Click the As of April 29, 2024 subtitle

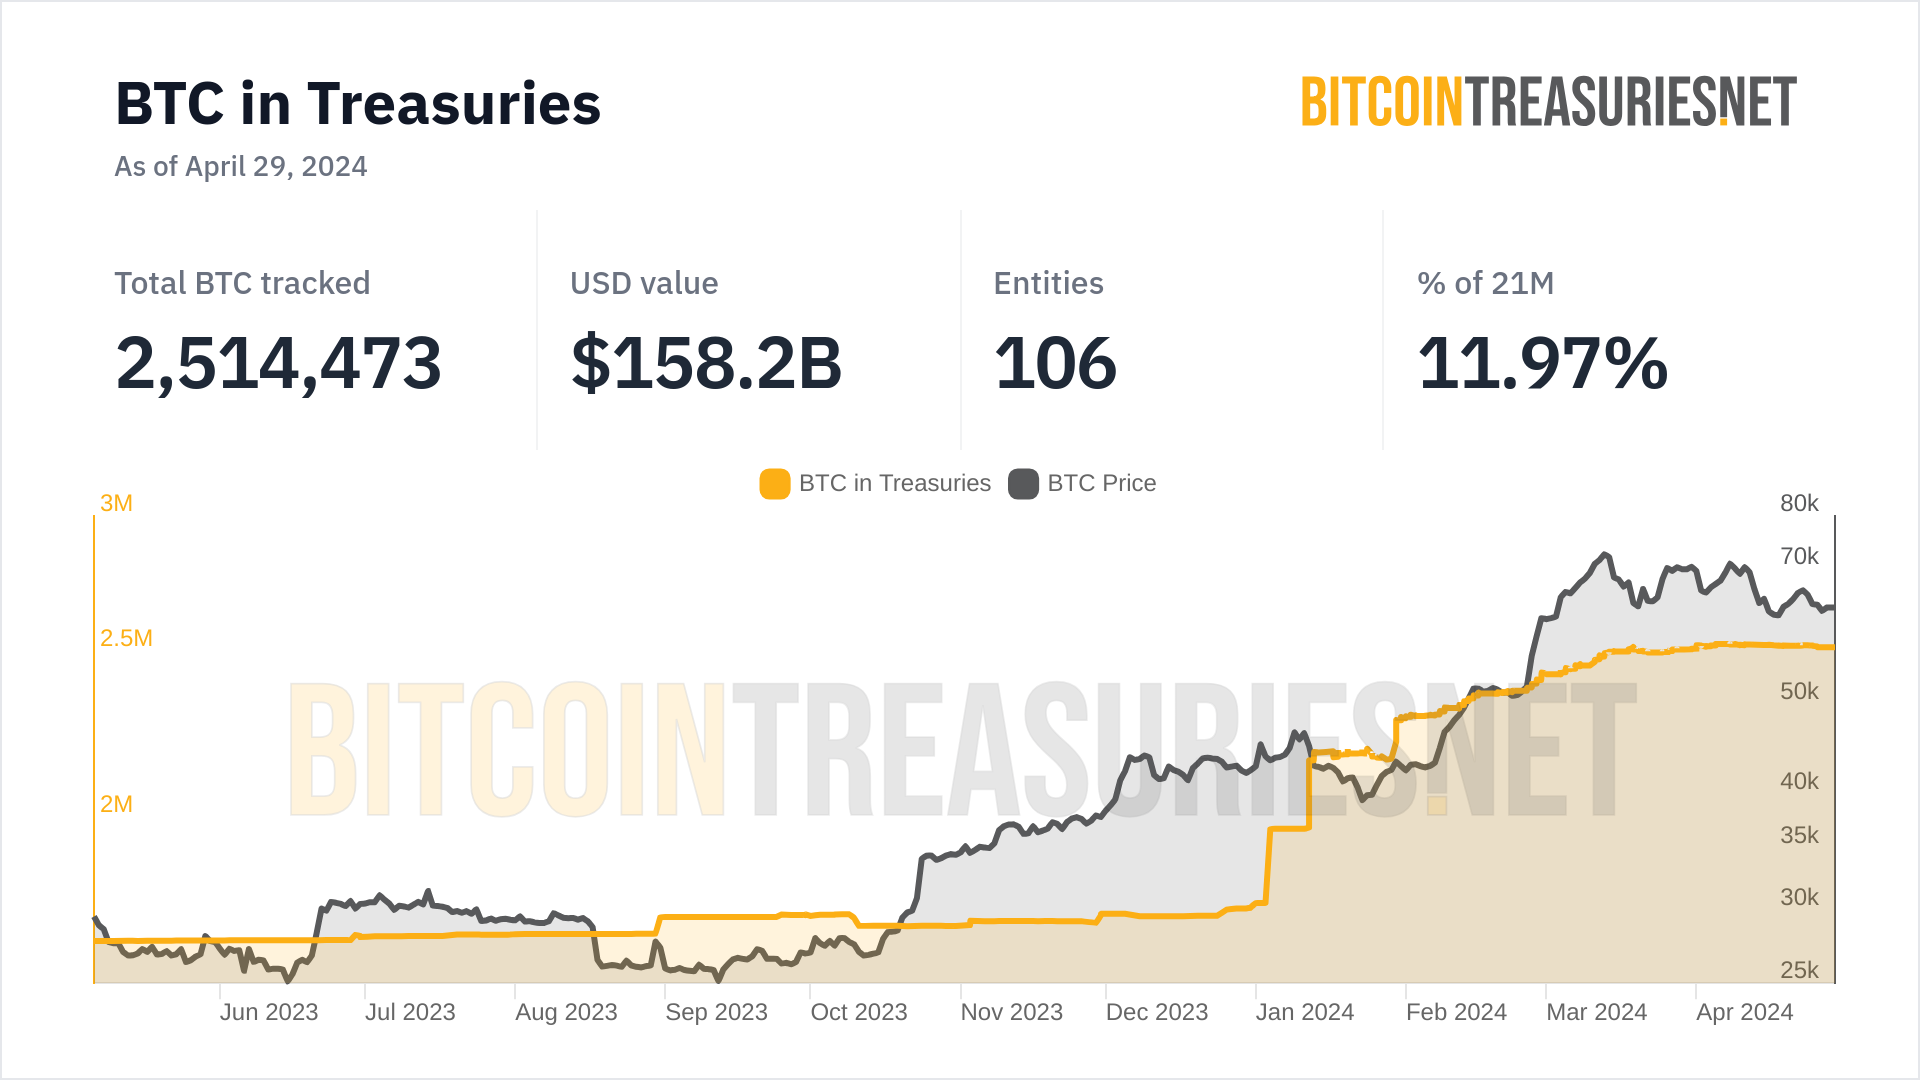tap(241, 166)
